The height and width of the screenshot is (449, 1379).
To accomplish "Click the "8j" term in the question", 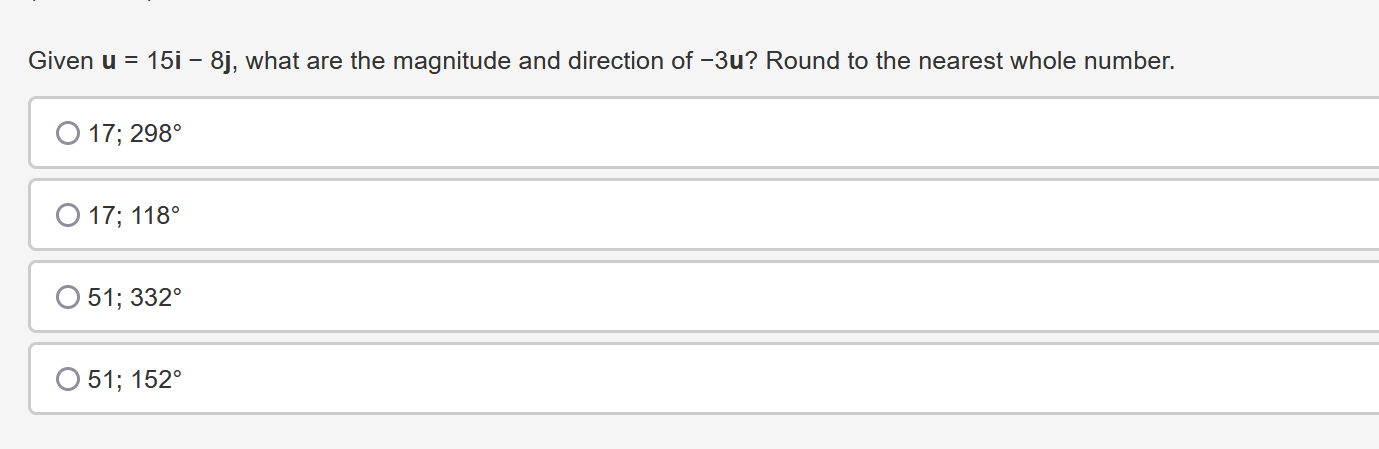I will point(223,62).
